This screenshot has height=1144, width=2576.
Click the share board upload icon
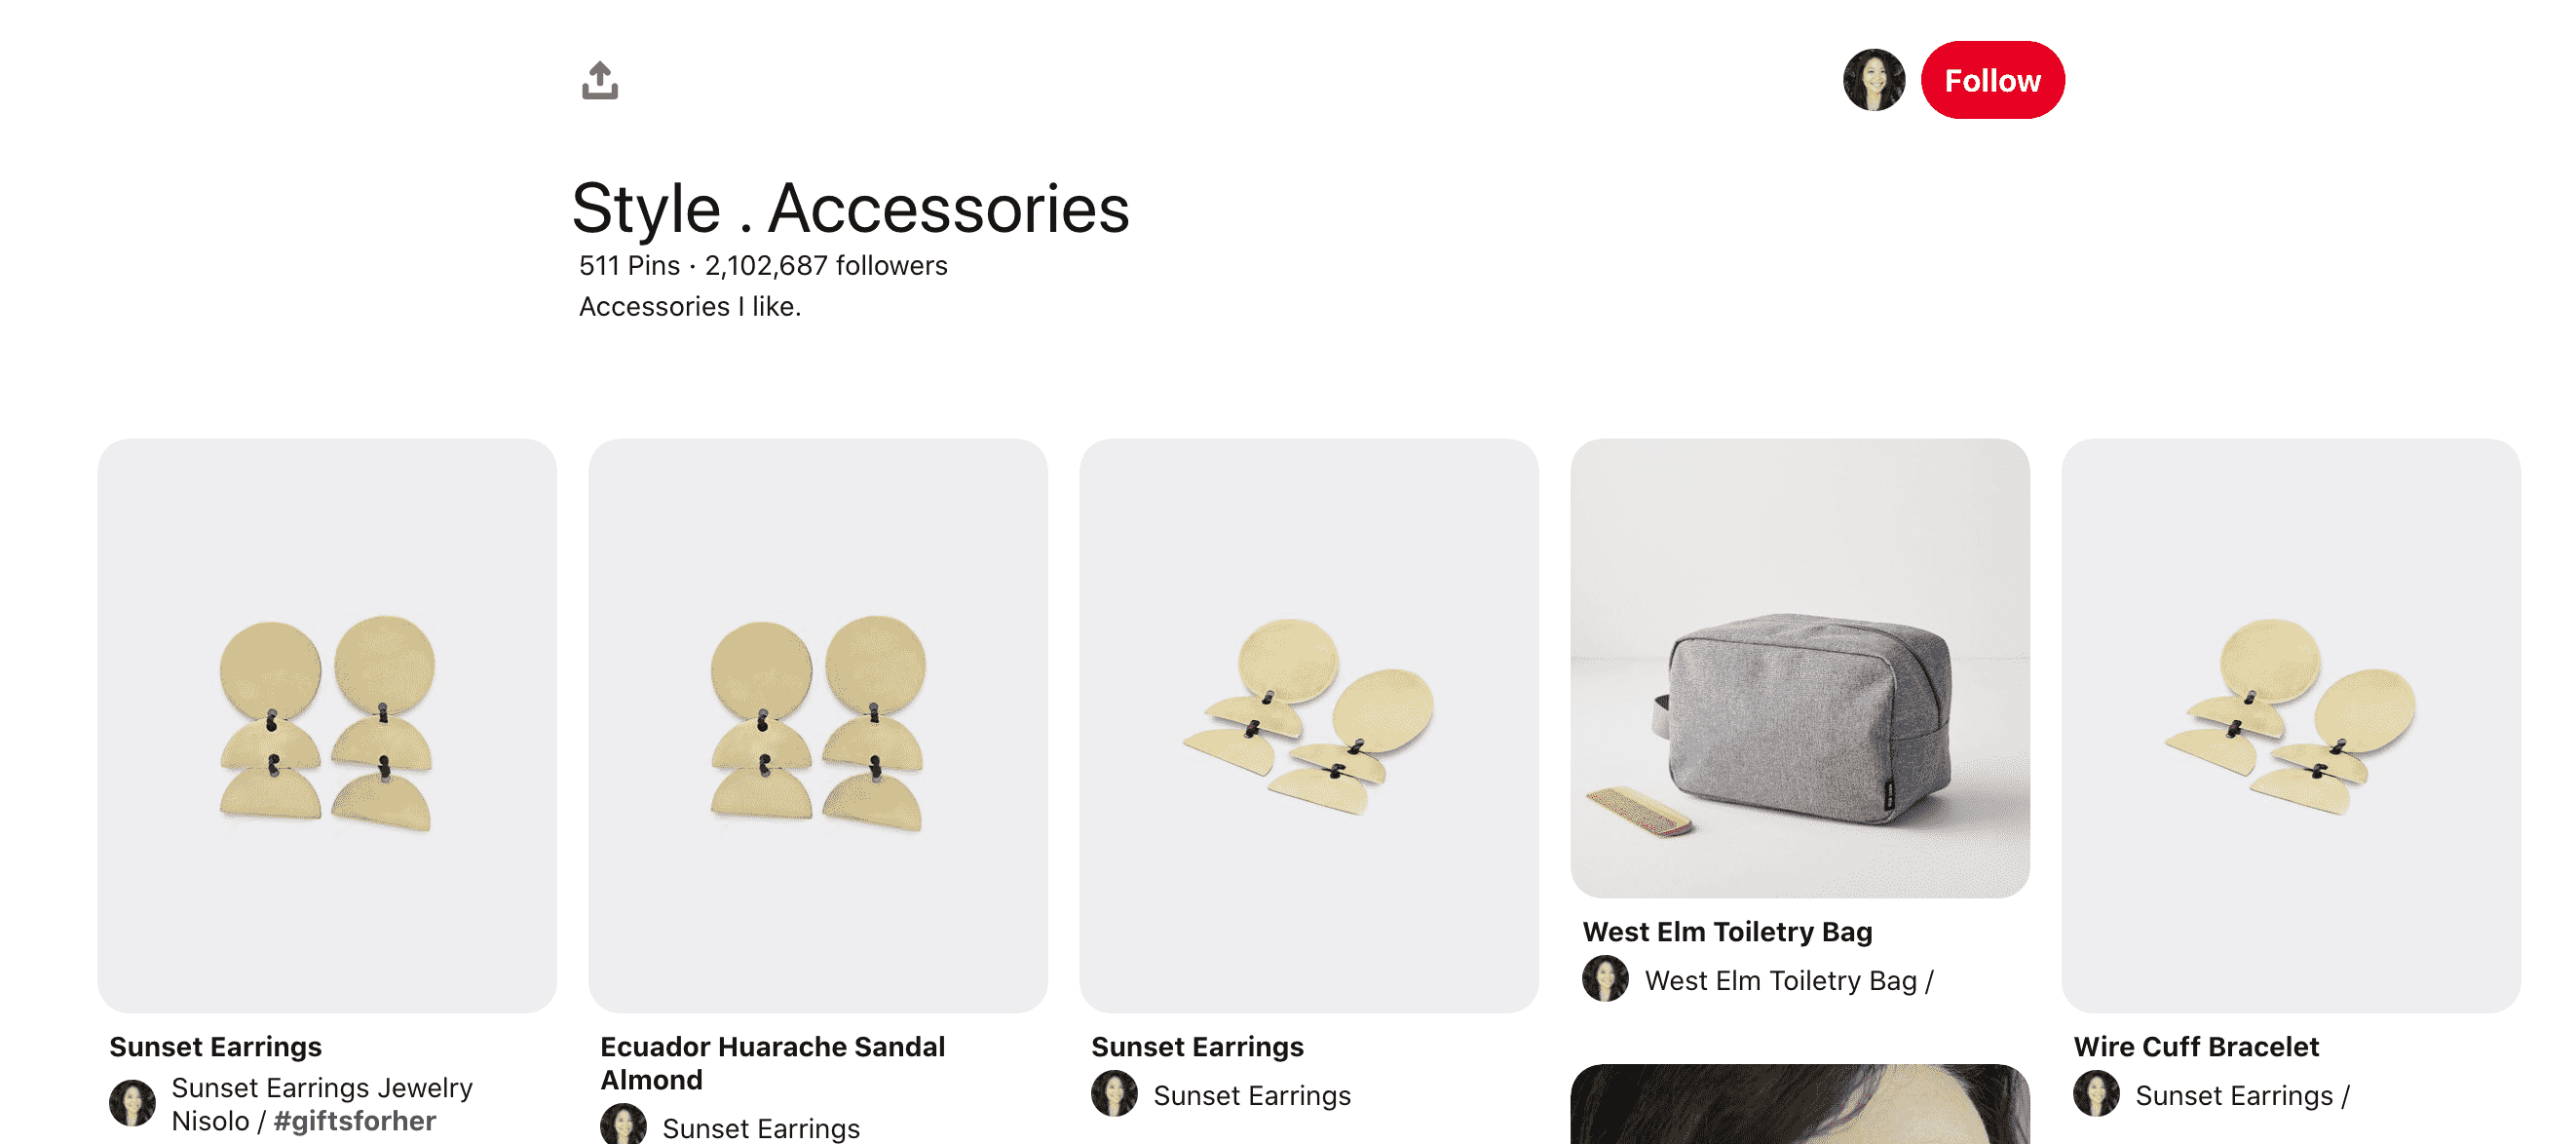click(600, 81)
